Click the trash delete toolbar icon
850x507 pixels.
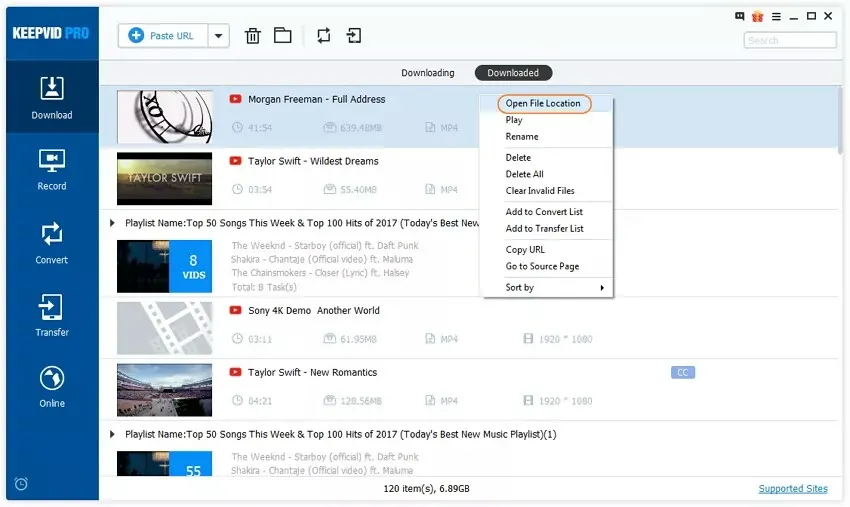pyautogui.click(x=253, y=36)
